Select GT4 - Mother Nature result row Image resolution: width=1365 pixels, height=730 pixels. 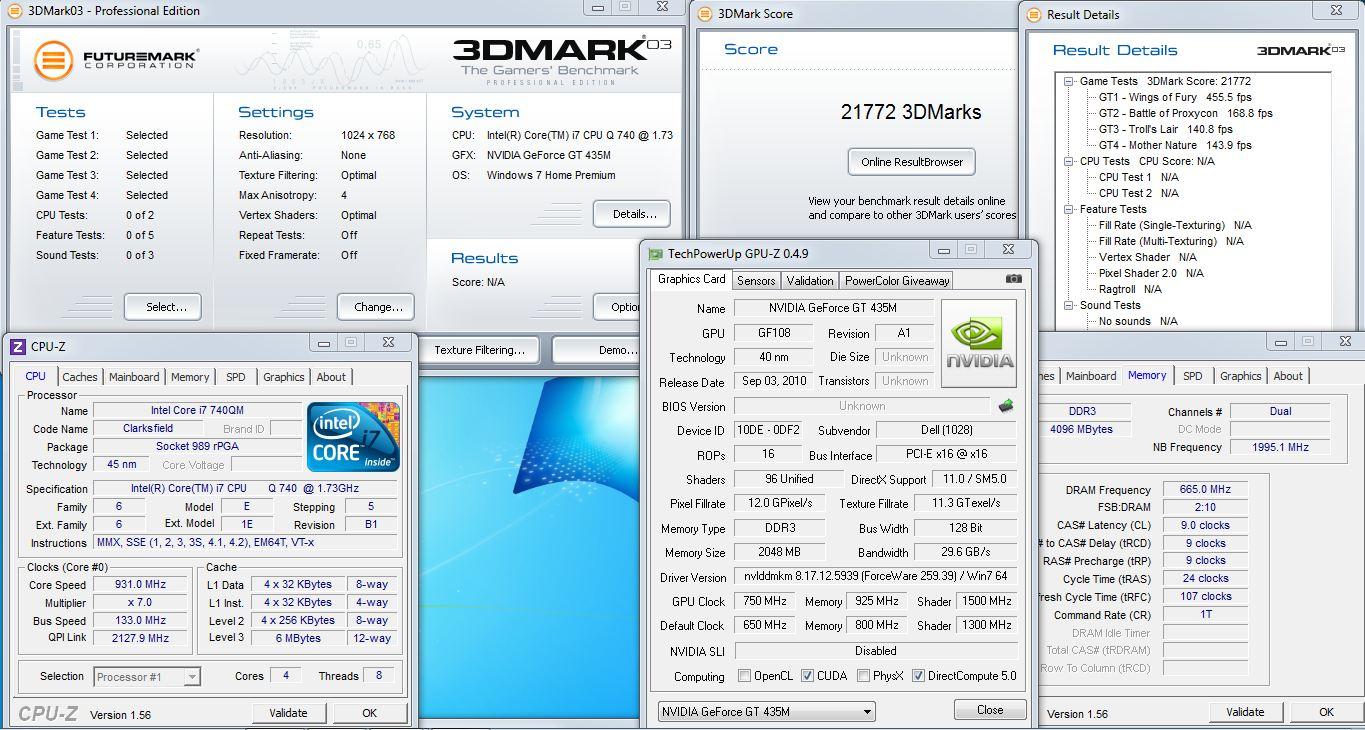point(1175,145)
